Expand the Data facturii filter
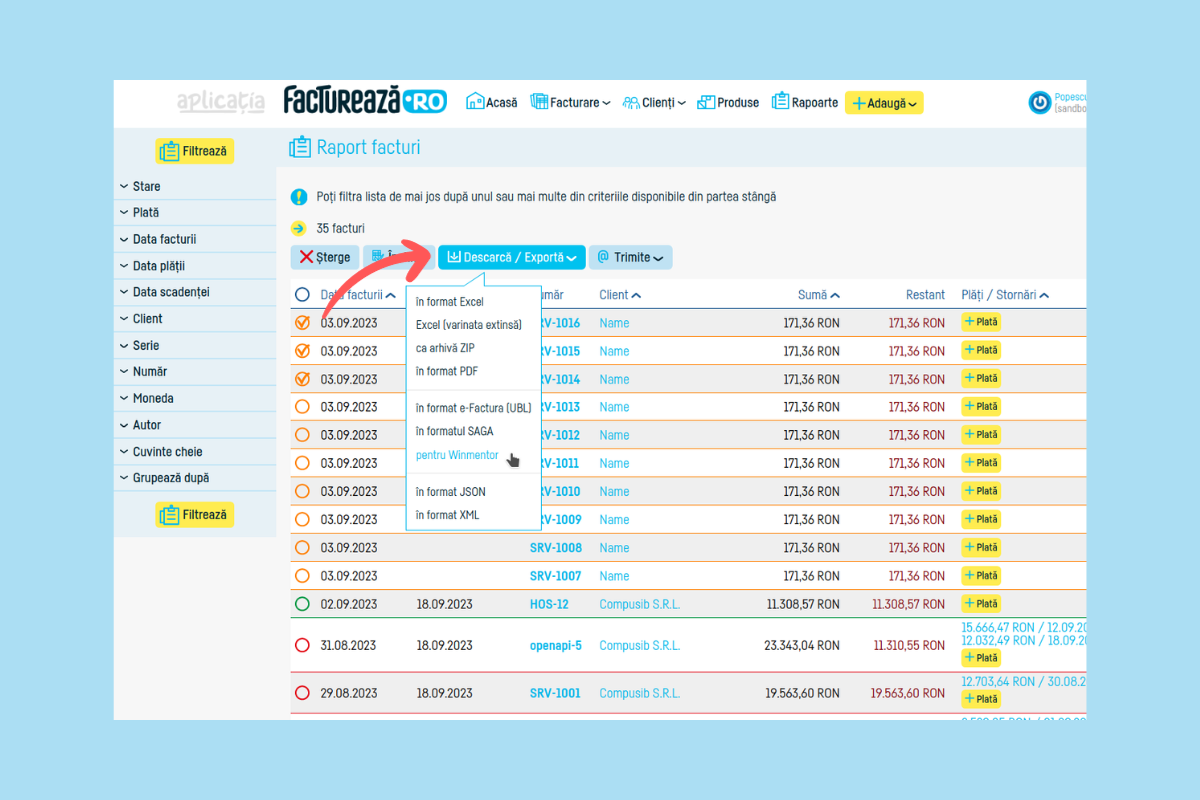The width and height of the screenshot is (1200, 800). [164, 239]
